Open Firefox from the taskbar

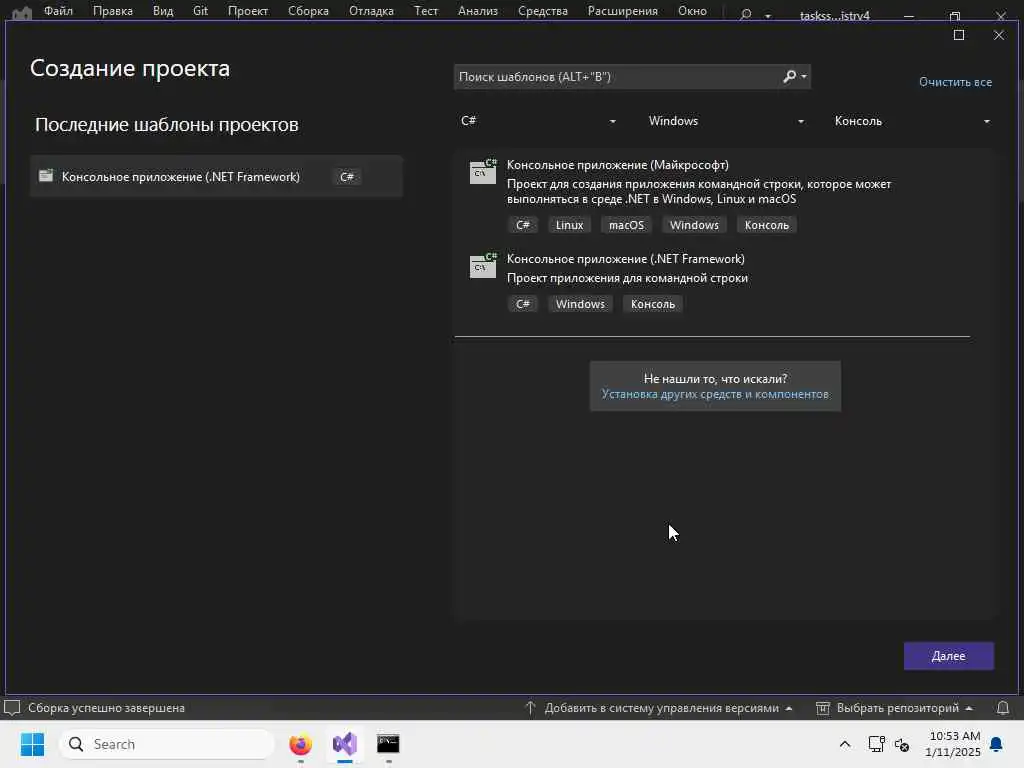tap(300, 744)
